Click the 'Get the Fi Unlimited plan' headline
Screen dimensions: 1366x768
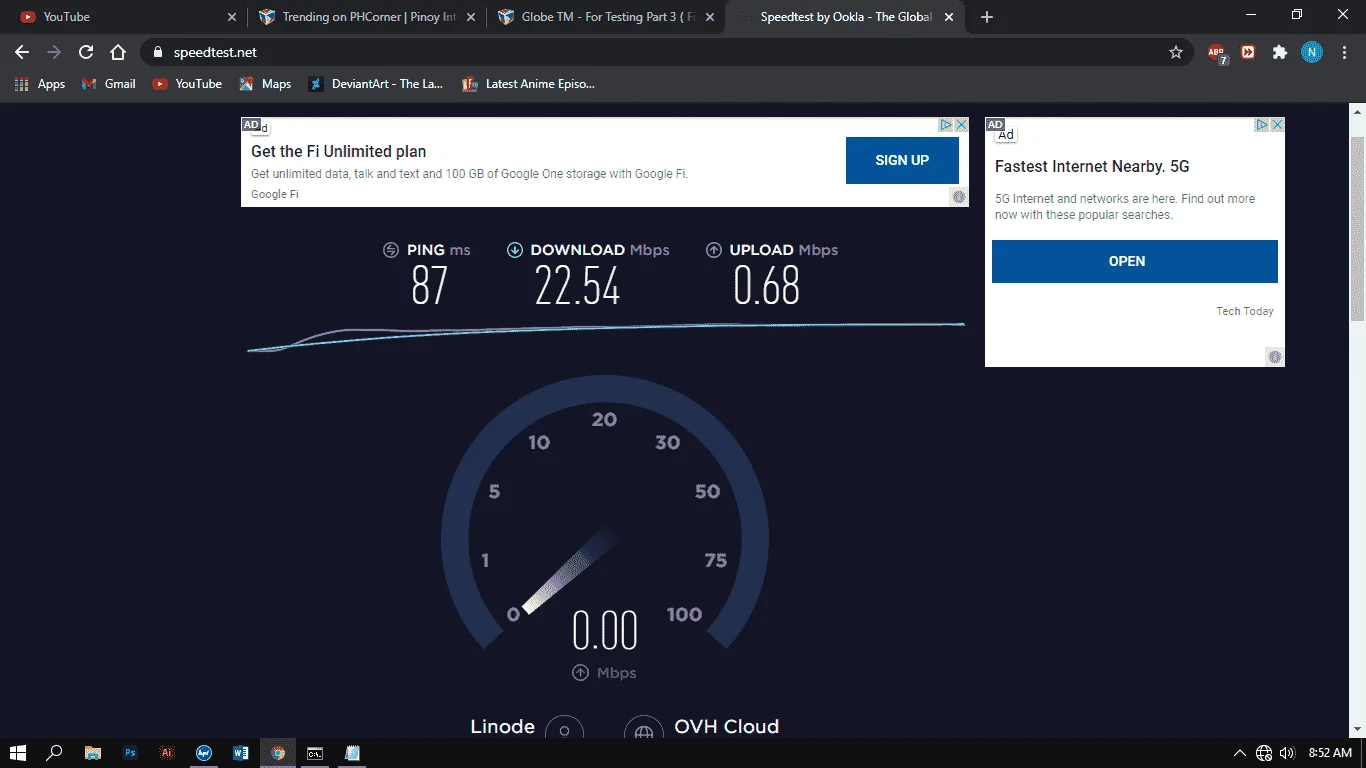[x=339, y=152]
